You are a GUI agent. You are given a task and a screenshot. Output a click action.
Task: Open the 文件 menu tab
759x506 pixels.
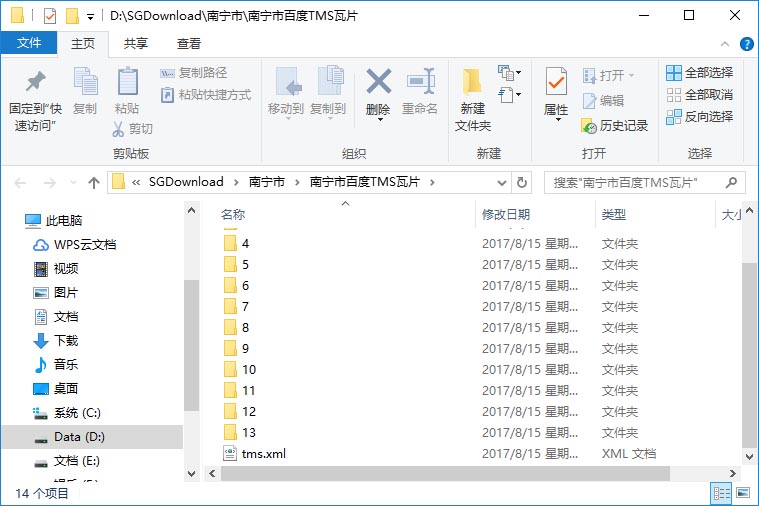click(x=29, y=43)
